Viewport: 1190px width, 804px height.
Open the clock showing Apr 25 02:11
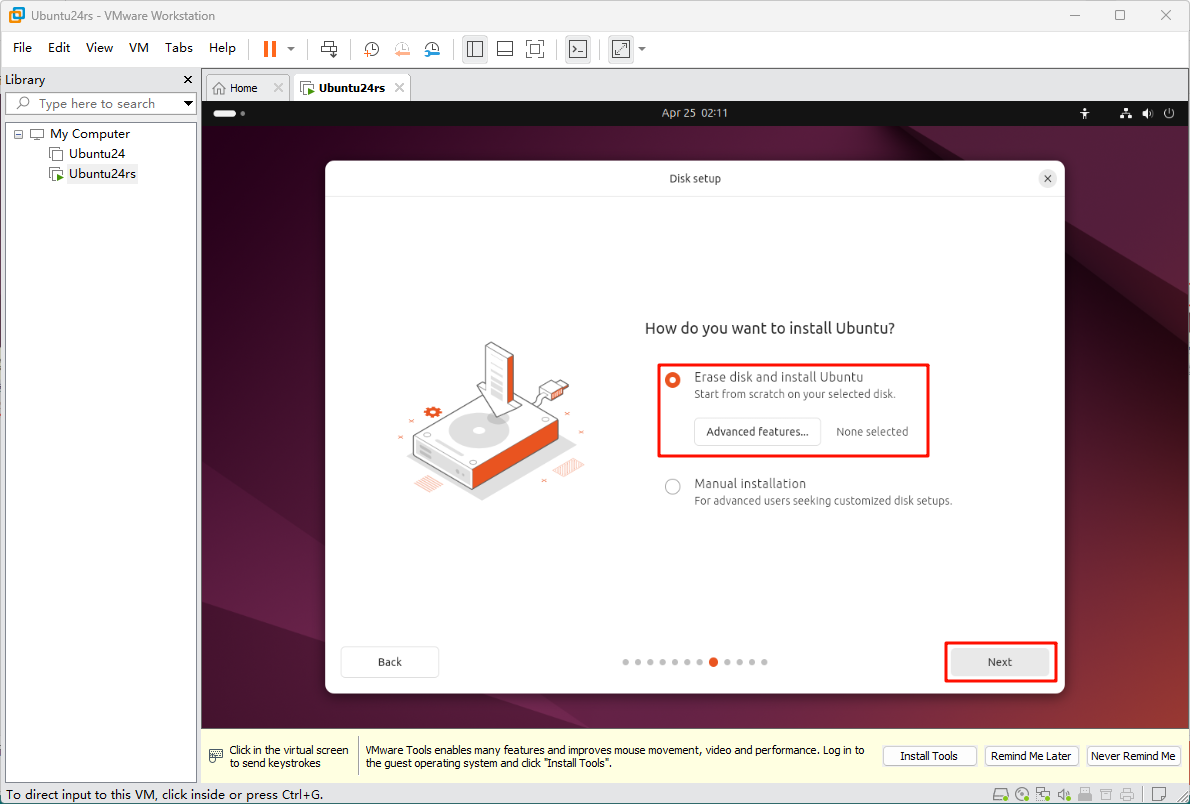click(x=694, y=113)
